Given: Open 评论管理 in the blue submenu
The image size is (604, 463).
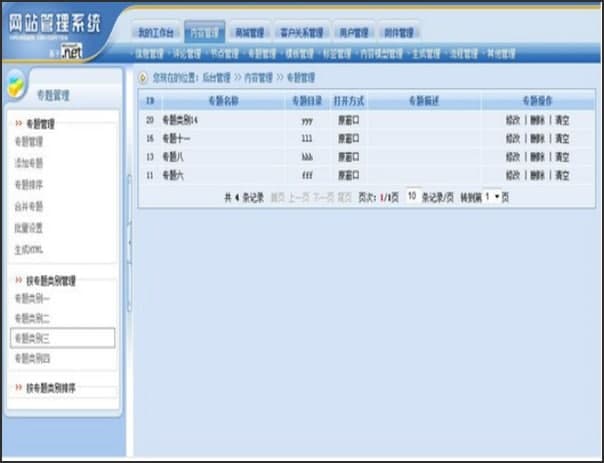Looking at the screenshot, I should point(187,54).
